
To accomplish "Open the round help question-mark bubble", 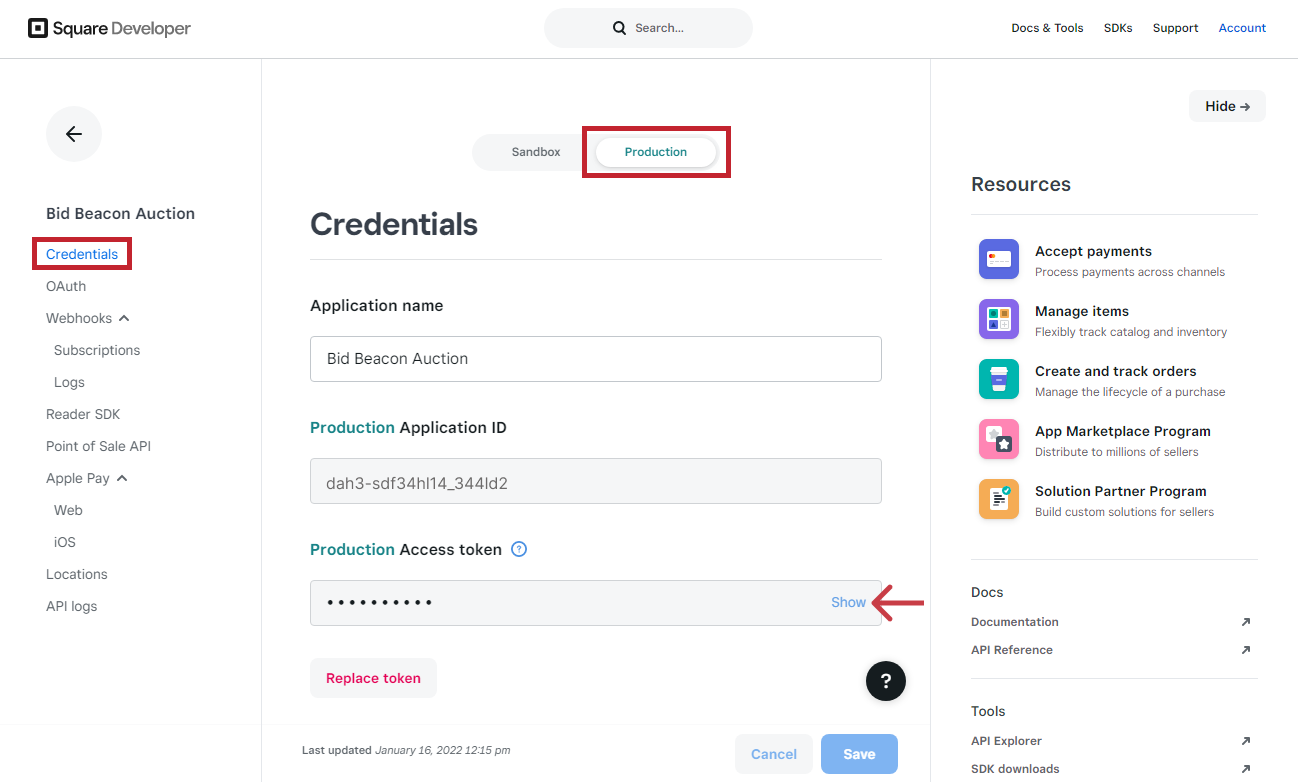I will pos(886,681).
